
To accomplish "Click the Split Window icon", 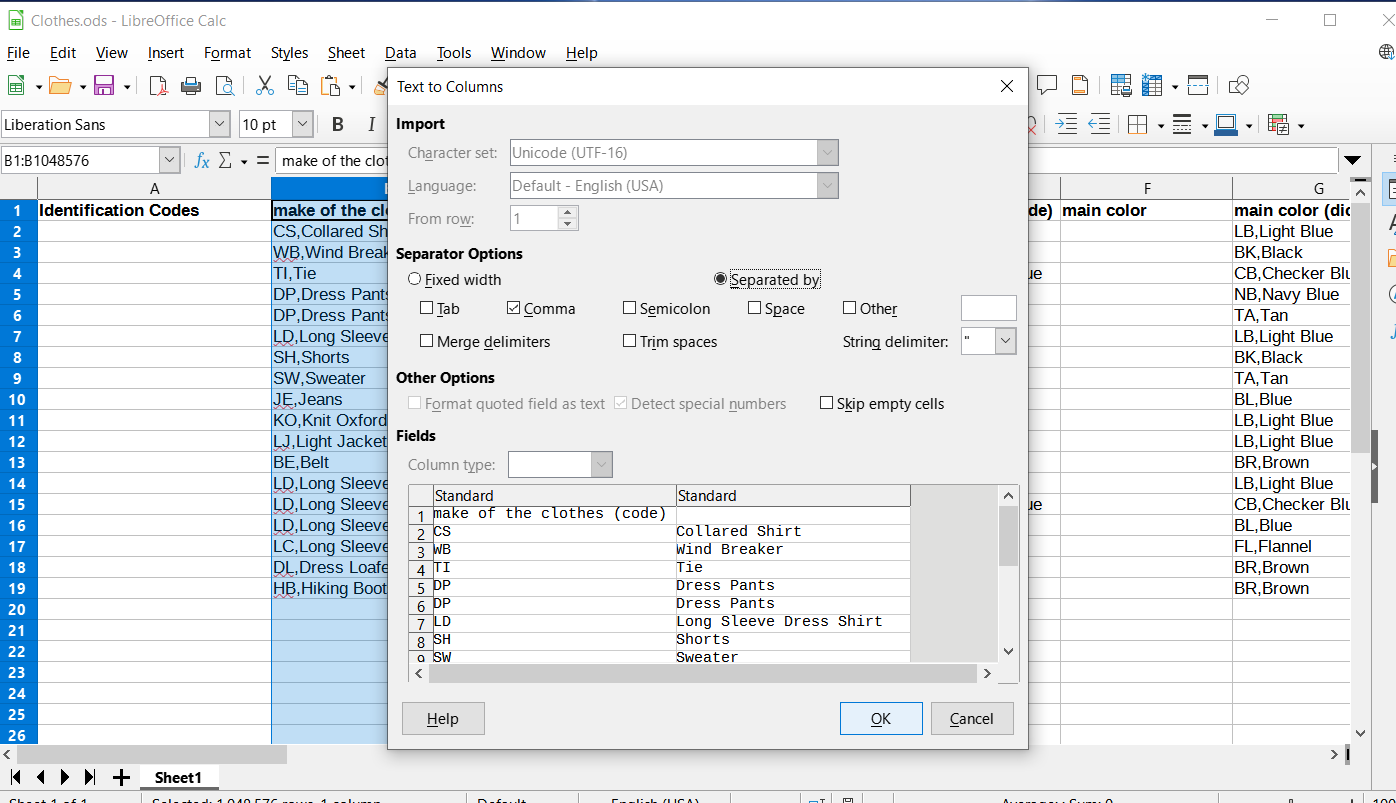I will tap(1198, 86).
